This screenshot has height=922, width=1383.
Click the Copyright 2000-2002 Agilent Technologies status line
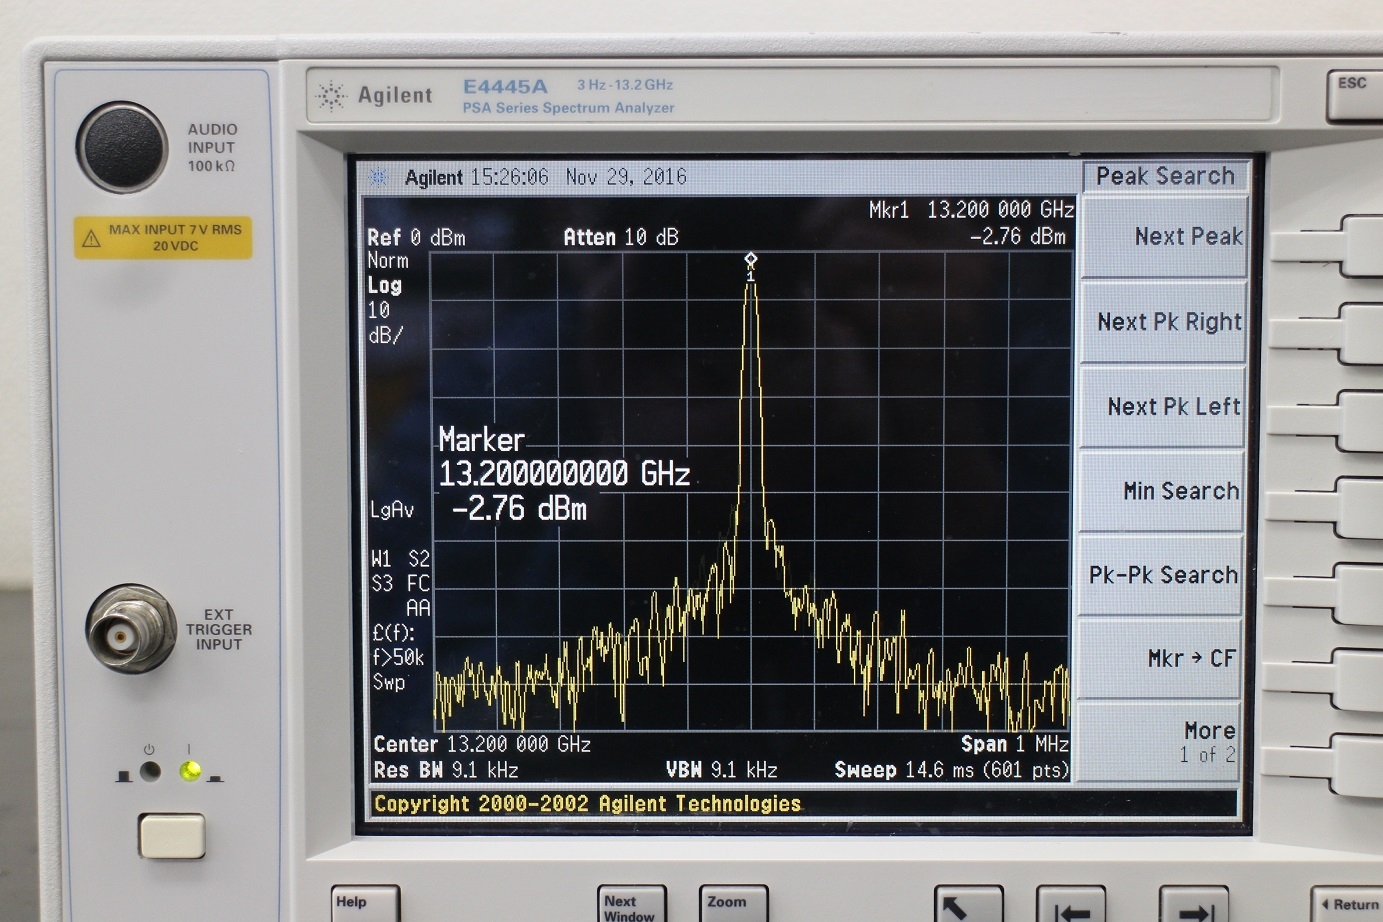[587, 804]
